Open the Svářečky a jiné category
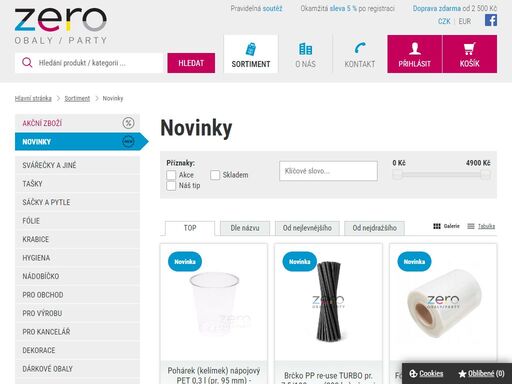 (77, 165)
